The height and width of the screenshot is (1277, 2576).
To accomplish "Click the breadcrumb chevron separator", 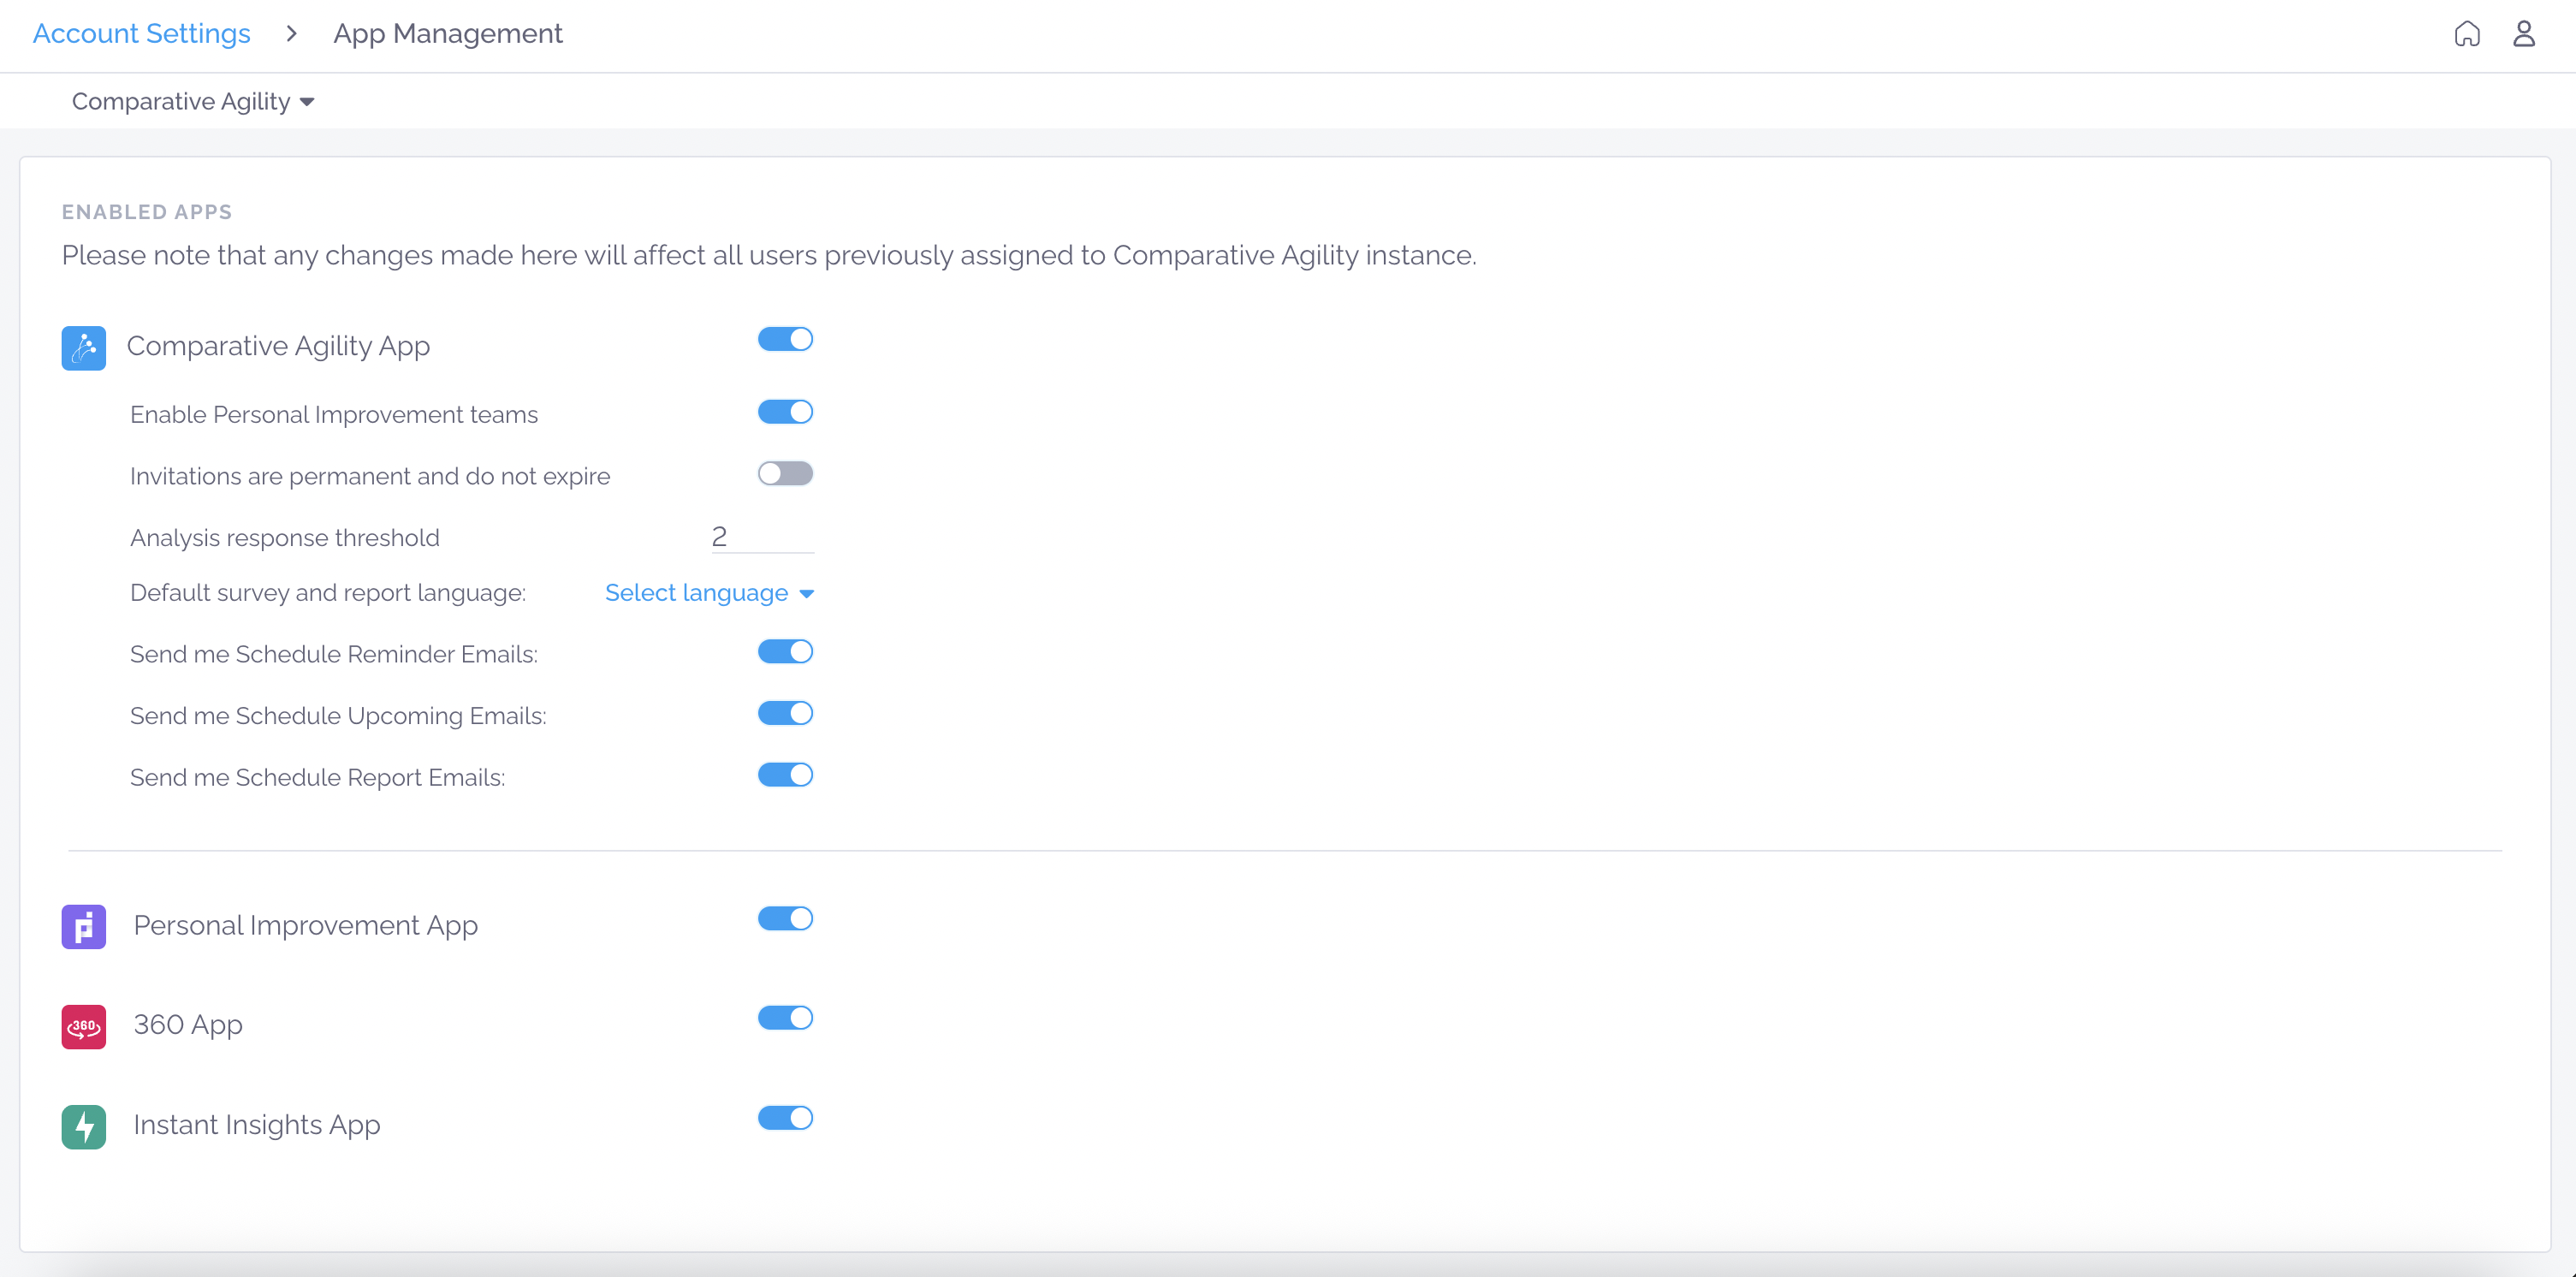I will tap(292, 34).
